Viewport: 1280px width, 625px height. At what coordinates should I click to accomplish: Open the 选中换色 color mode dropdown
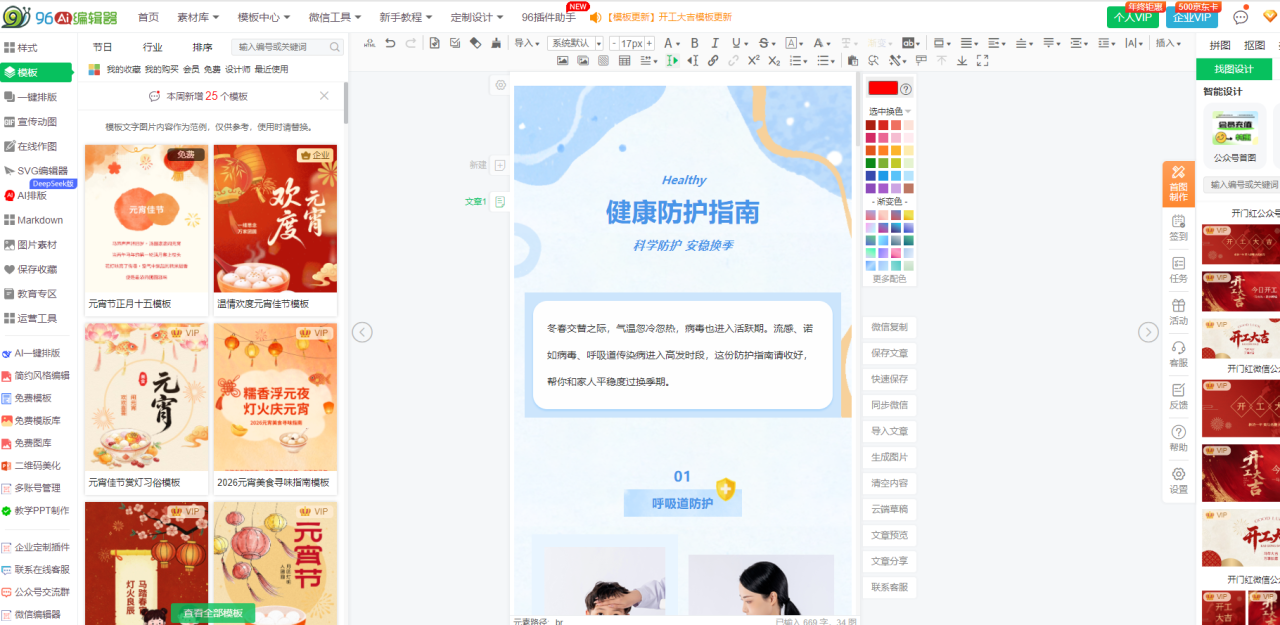889,111
